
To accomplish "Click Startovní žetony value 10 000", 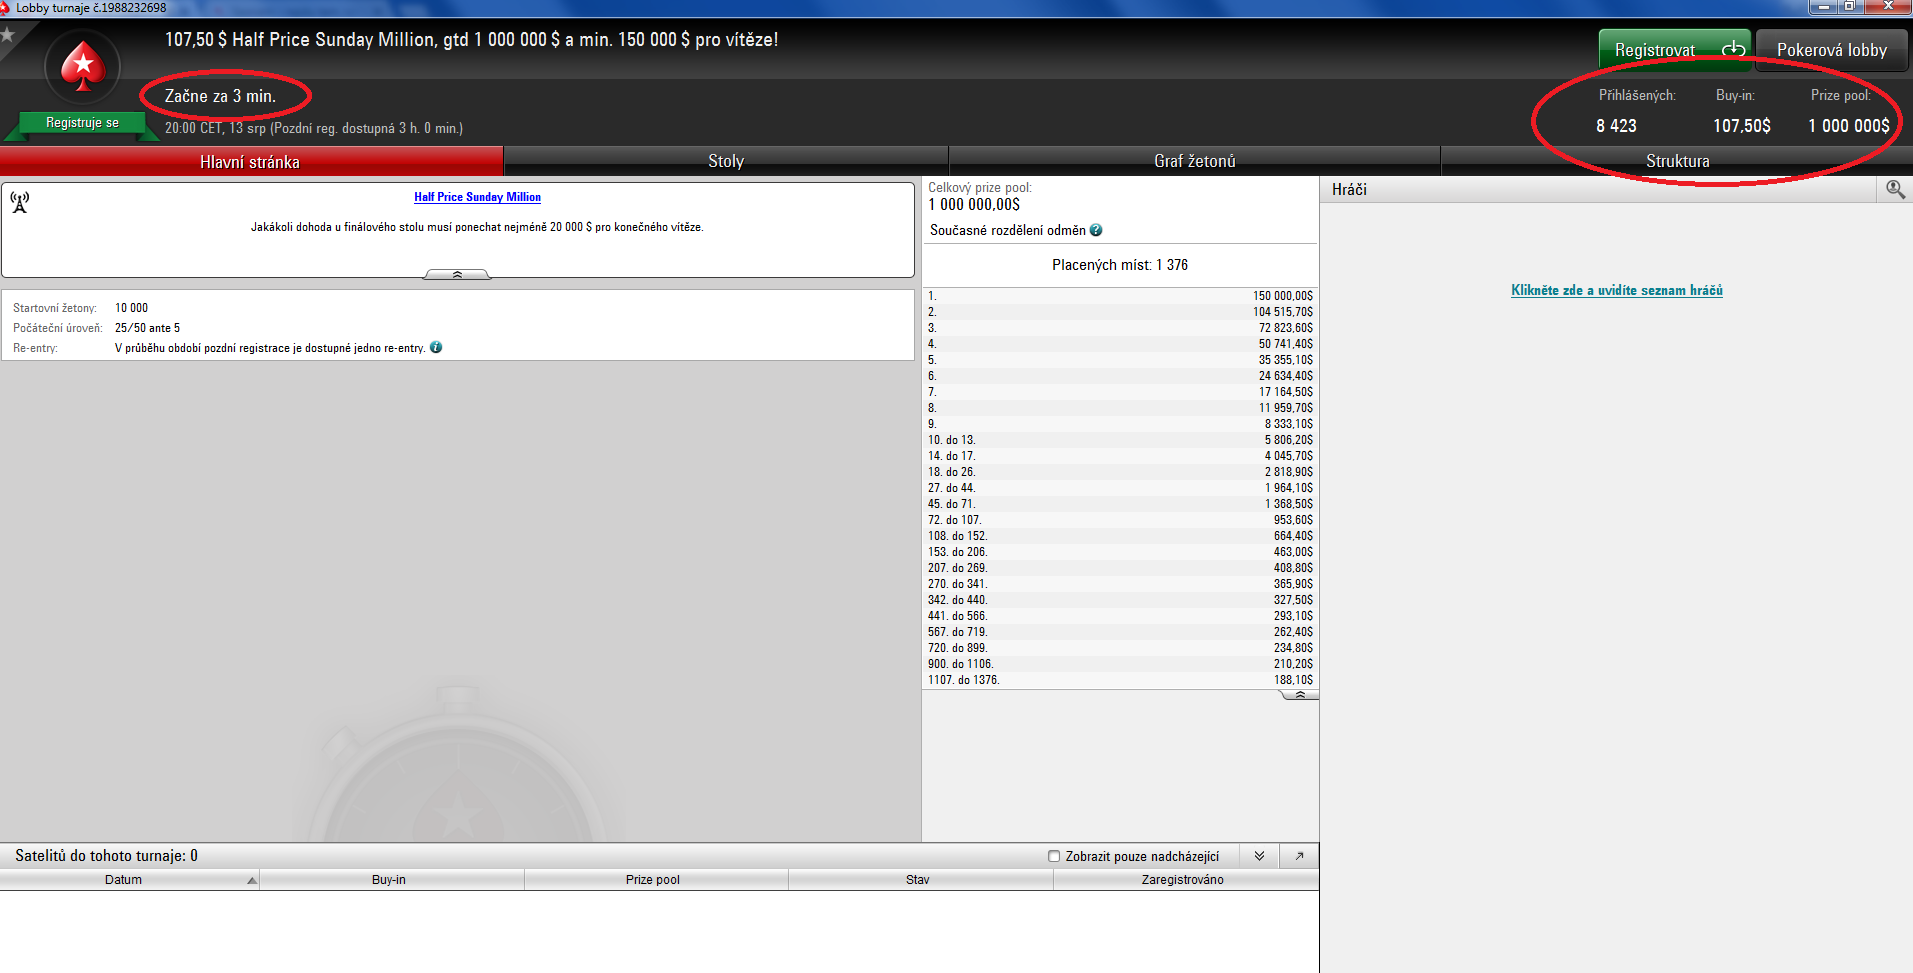I will [131, 308].
